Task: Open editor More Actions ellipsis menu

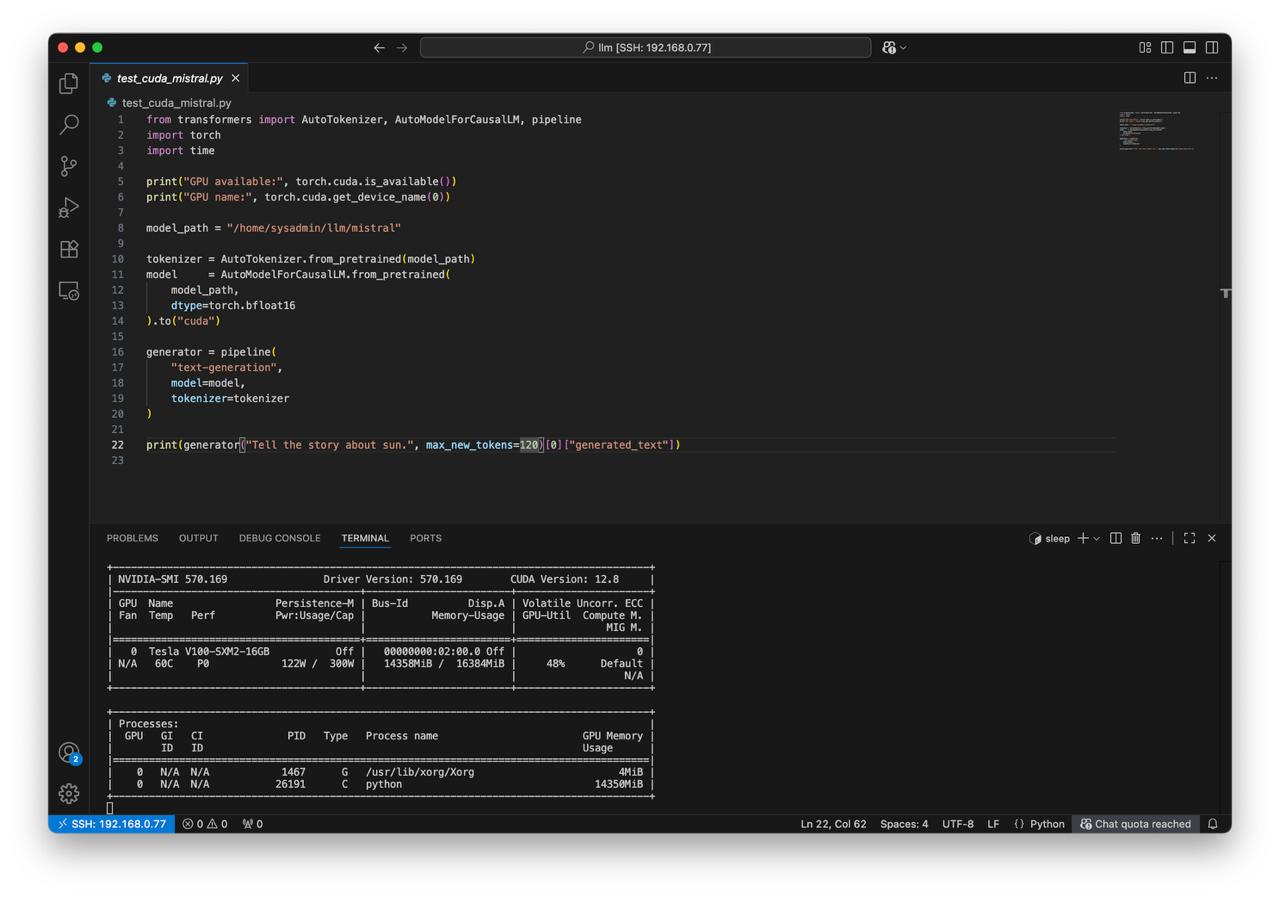Action: pyautogui.click(x=1212, y=78)
